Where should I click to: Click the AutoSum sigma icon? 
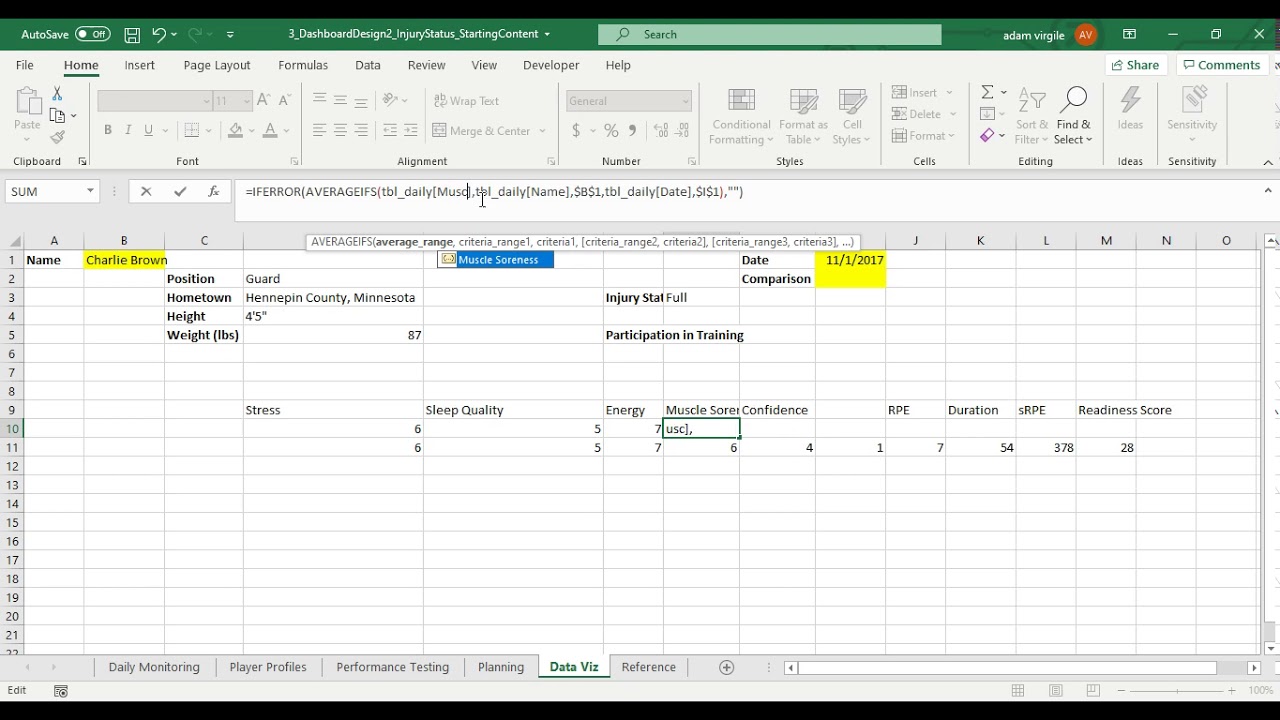click(987, 92)
